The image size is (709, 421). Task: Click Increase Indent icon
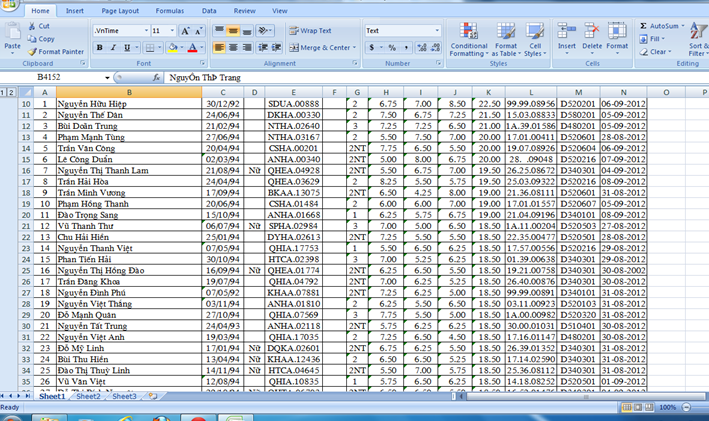pyautogui.click(x=277, y=47)
